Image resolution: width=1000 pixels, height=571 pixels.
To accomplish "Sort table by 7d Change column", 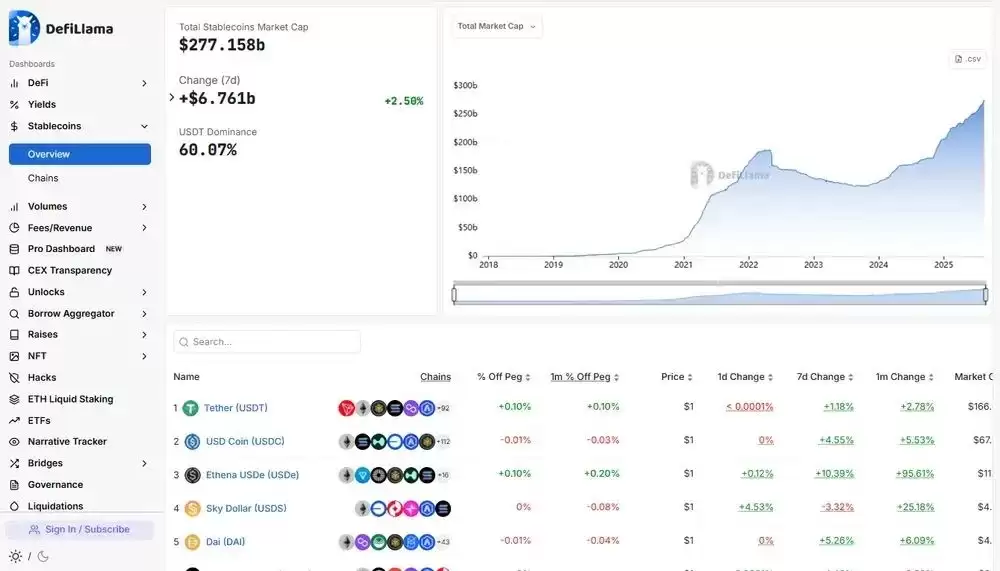I will [827, 377].
